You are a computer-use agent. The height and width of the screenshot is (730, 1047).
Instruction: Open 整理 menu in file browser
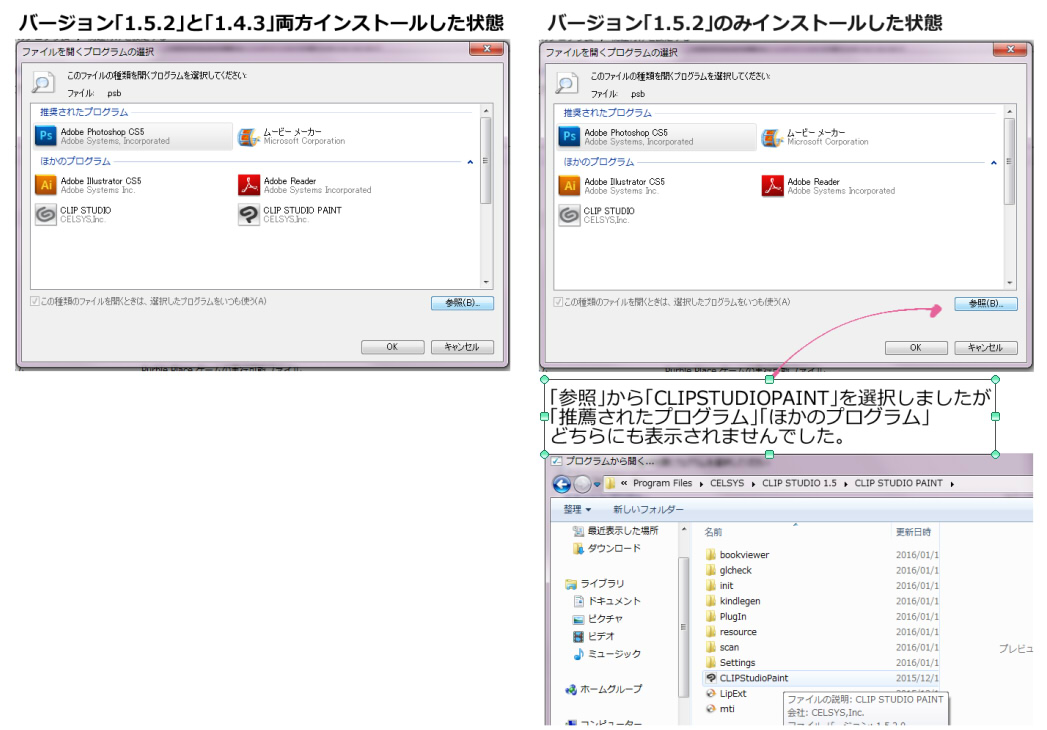(x=578, y=510)
